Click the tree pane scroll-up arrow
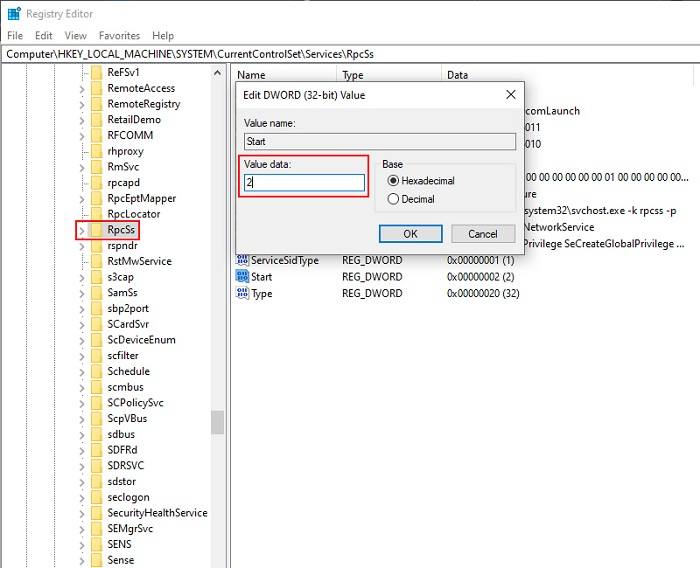The image size is (700, 568). tap(217, 72)
